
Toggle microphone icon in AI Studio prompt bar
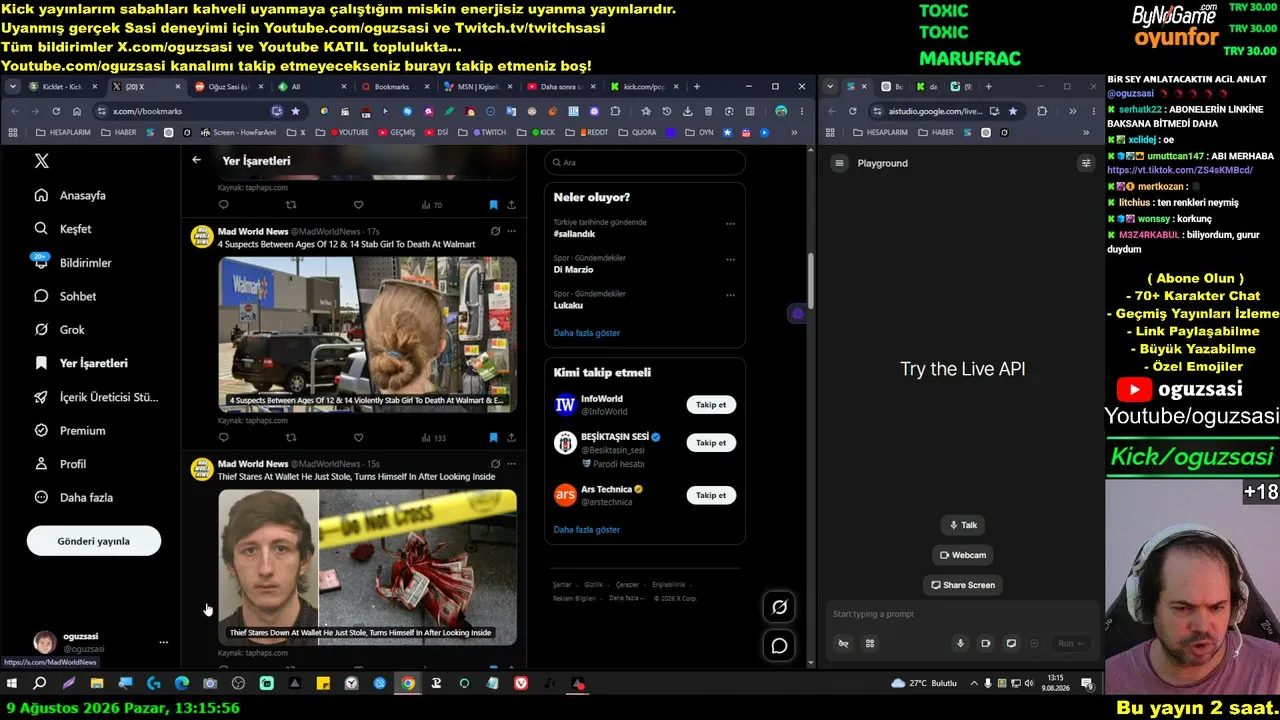point(960,644)
